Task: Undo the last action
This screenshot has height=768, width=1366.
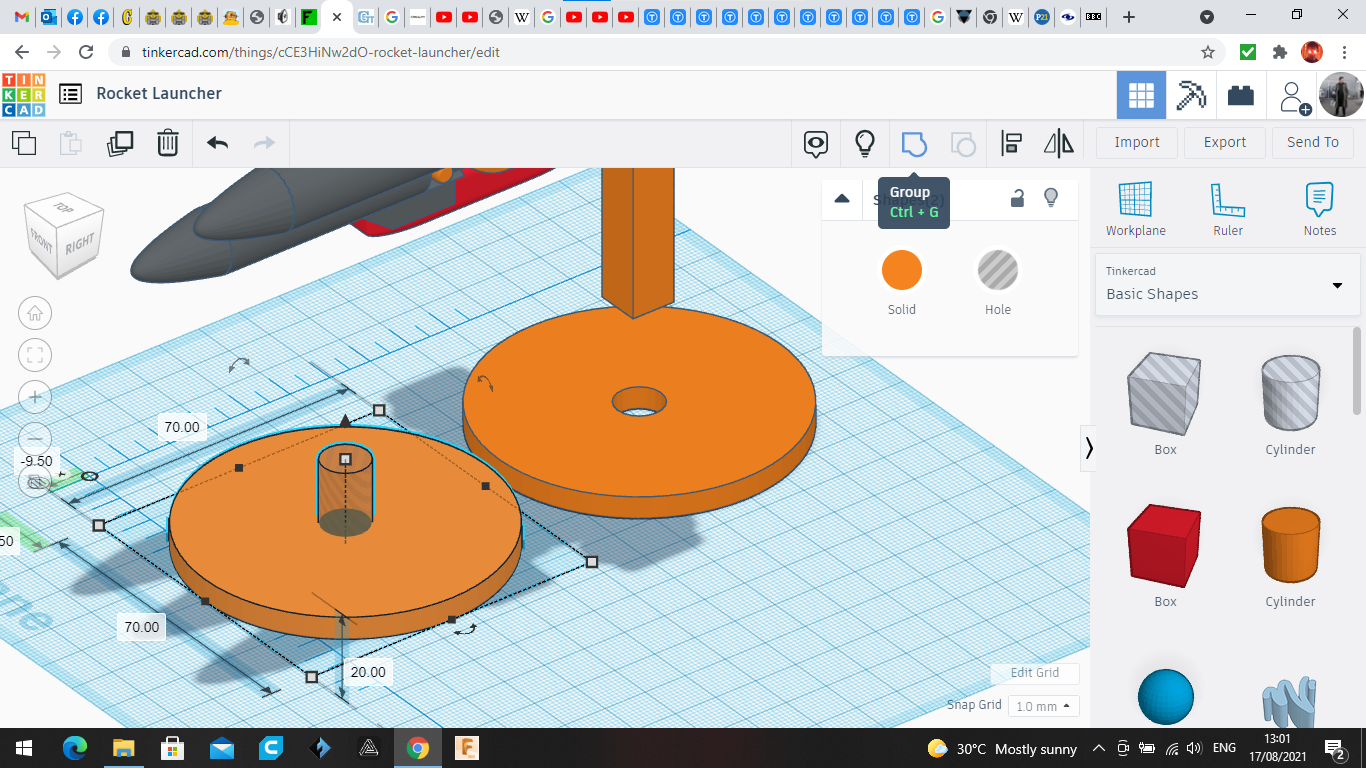Action: pyautogui.click(x=217, y=143)
